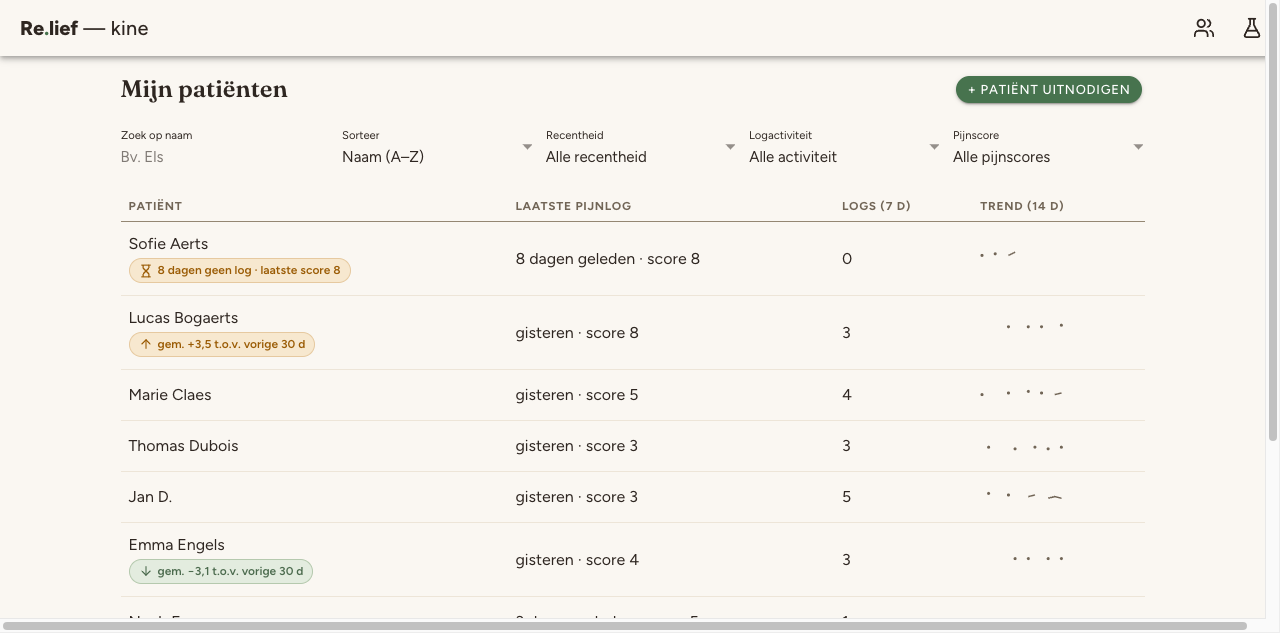View Thomas Dubois trend sparkline
The image size is (1280, 633).
pos(1025,447)
